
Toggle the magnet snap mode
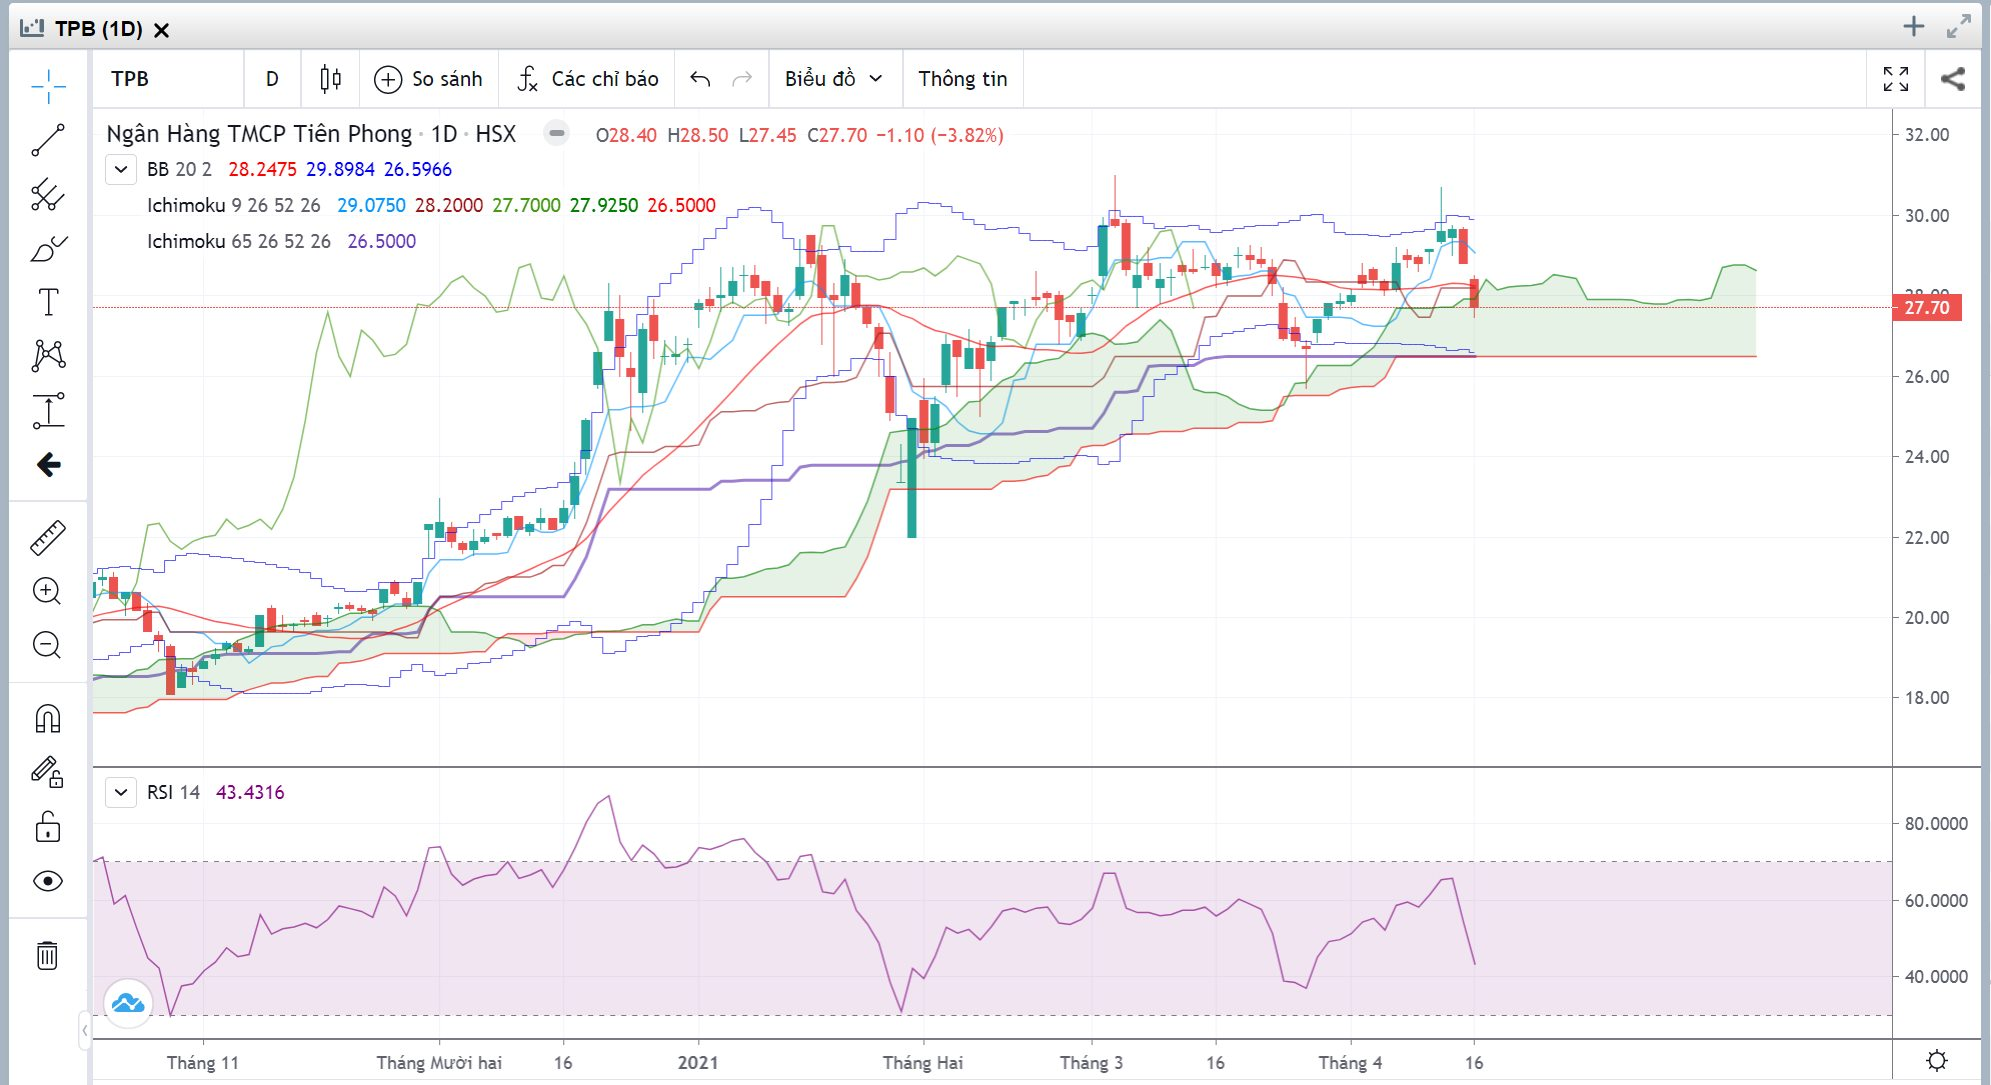coord(47,718)
